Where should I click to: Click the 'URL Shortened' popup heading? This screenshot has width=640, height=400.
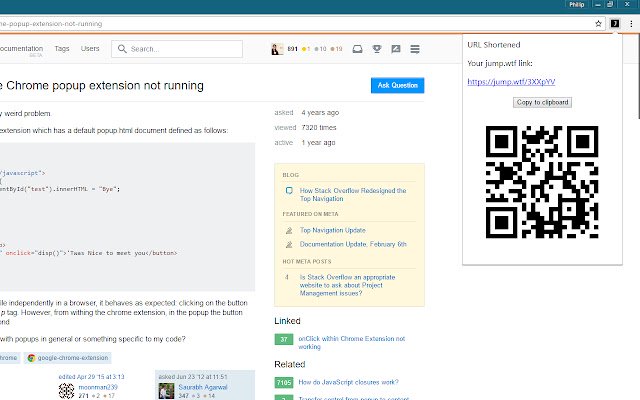point(493,44)
